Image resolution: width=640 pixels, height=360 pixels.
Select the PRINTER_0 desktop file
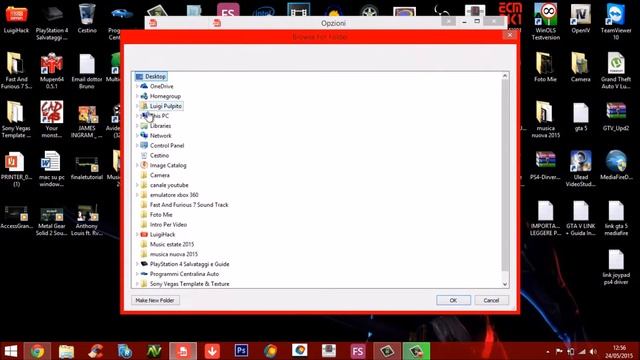click(x=16, y=169)
